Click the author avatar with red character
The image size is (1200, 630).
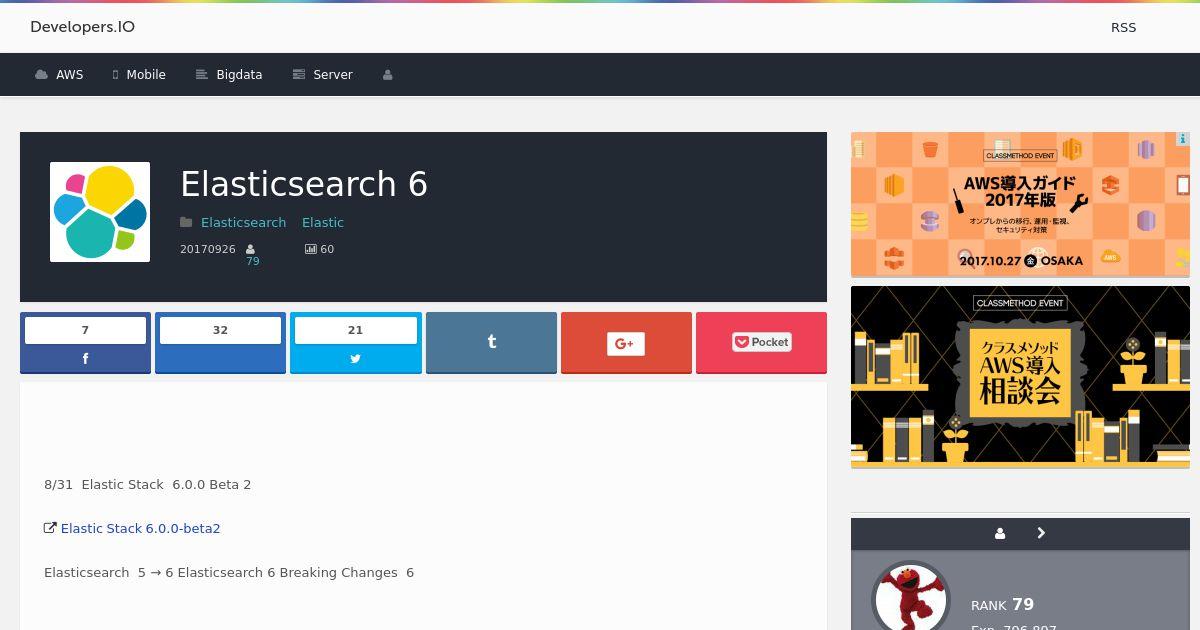point(910,597)
